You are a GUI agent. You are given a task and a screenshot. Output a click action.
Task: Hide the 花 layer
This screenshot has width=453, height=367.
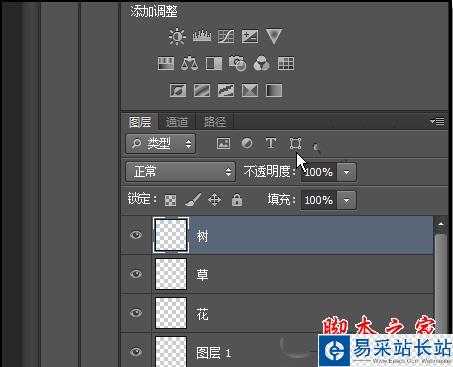pyautogui.click(x=136, y=313)
